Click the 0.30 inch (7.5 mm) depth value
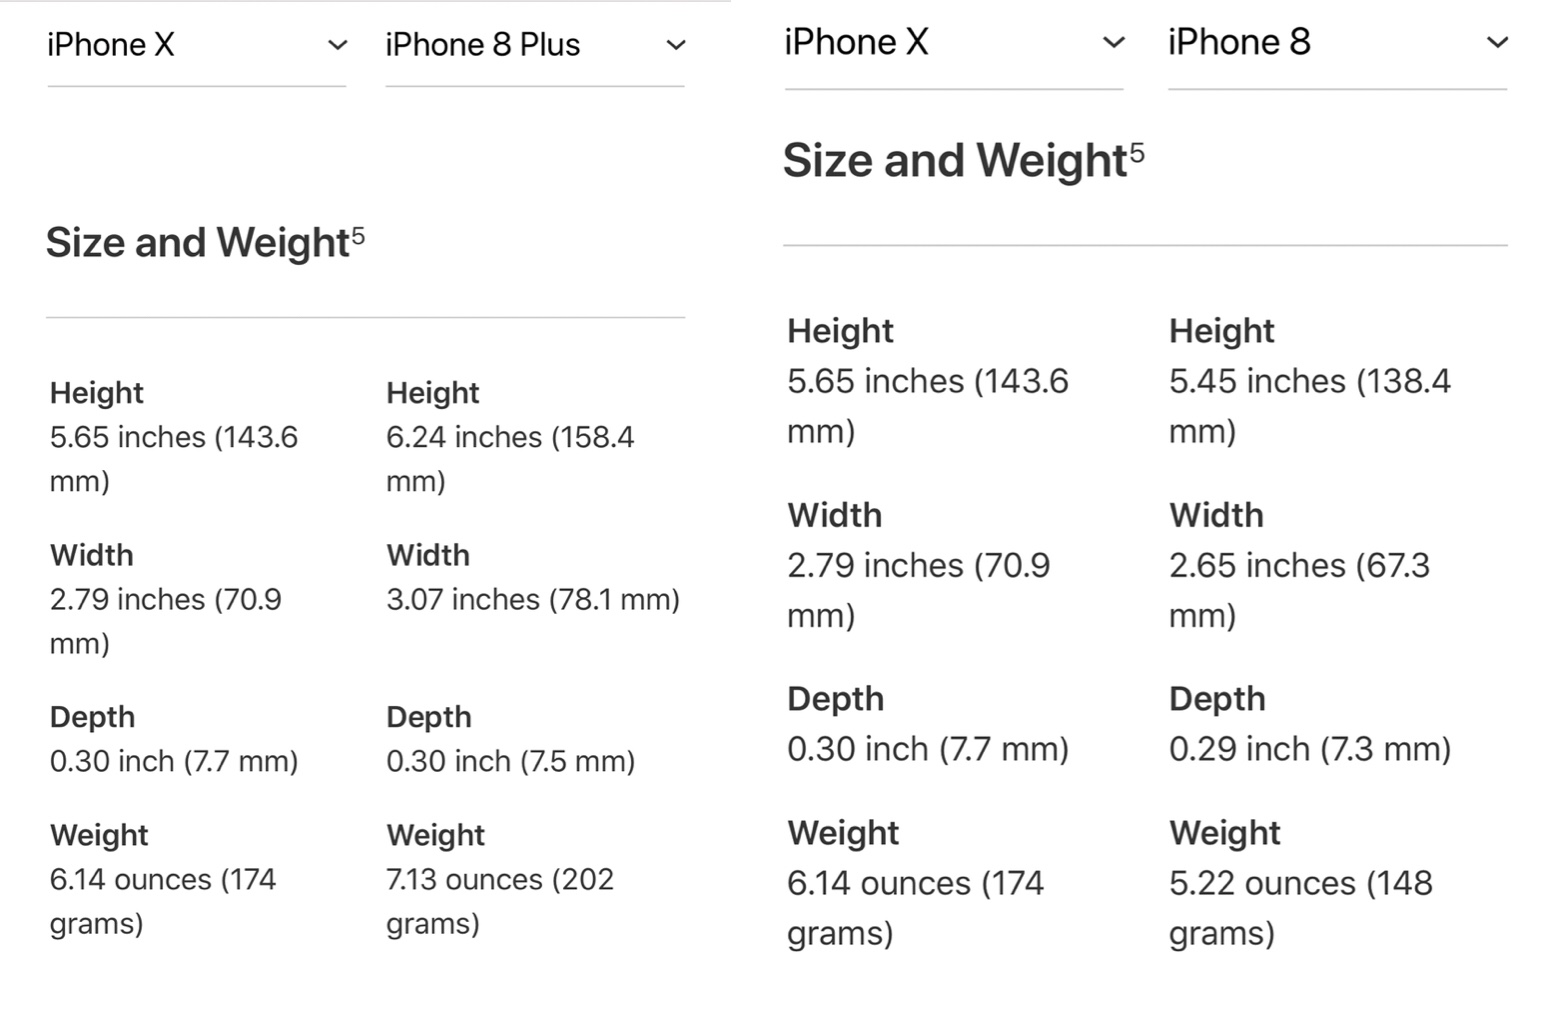The height and width of the screenshot is (1020, 1560). click(511, 761)
